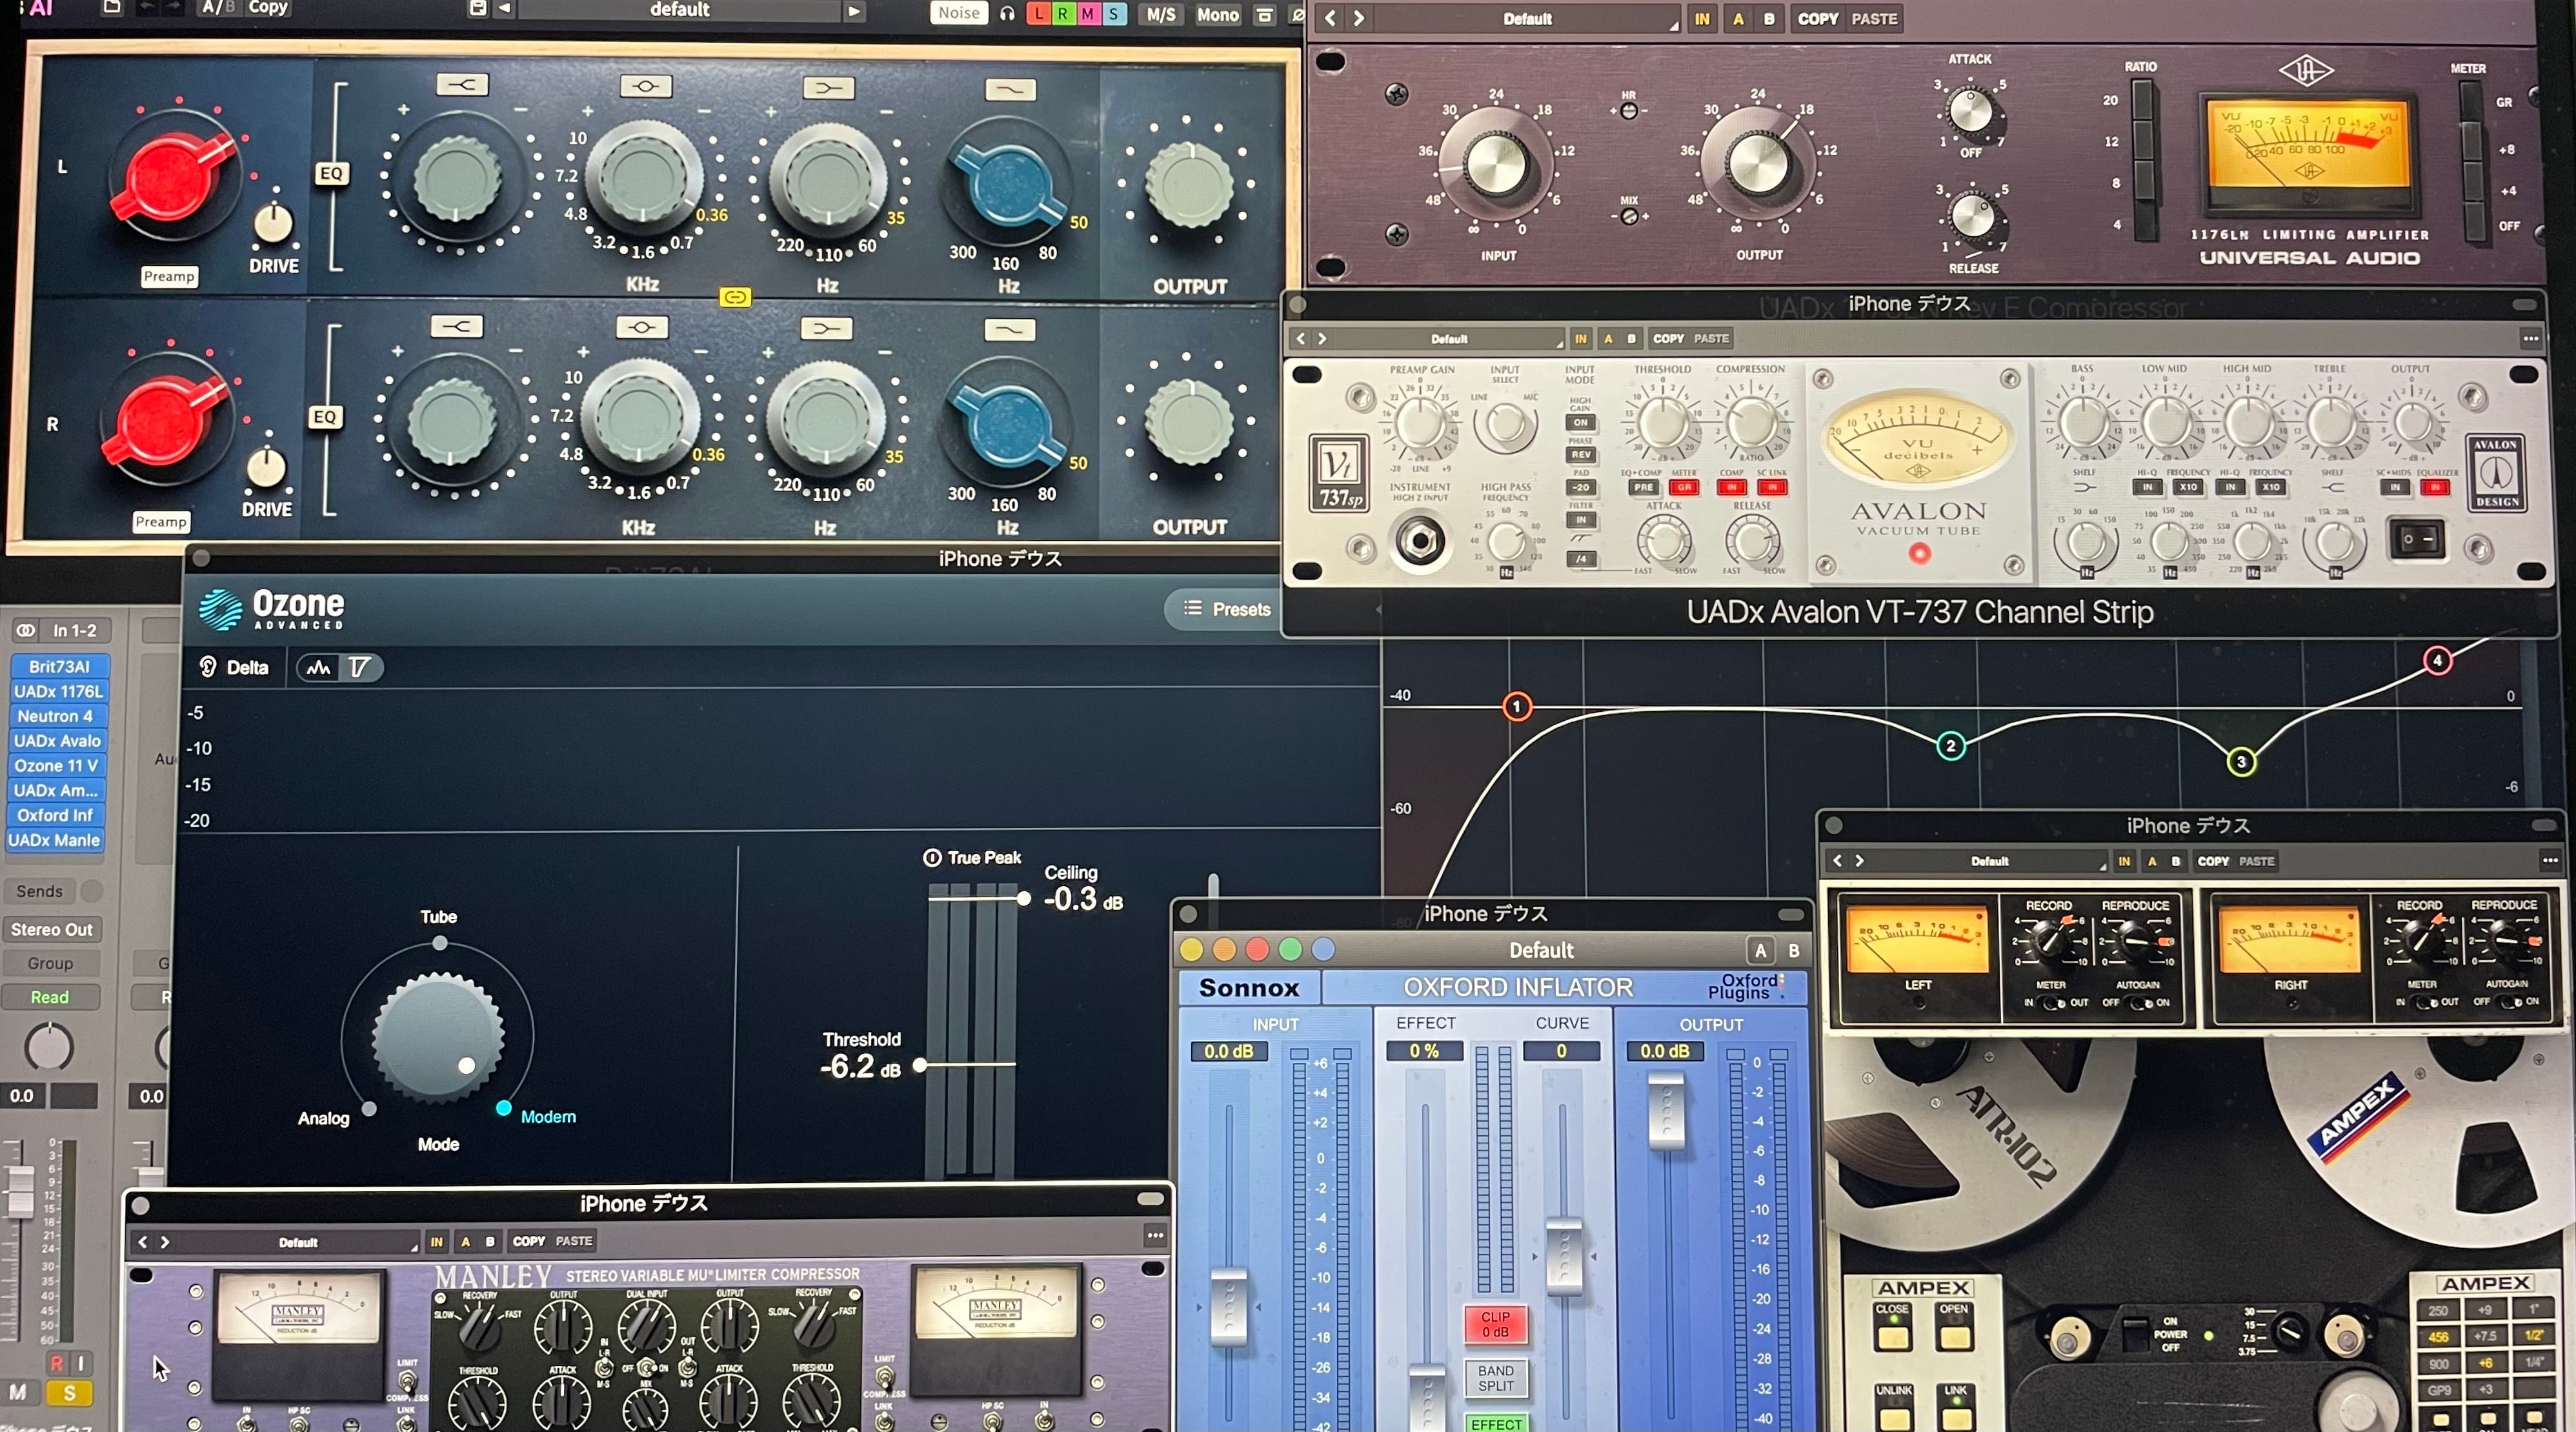Toggle the L channel EQ switch

coord(331,174)
